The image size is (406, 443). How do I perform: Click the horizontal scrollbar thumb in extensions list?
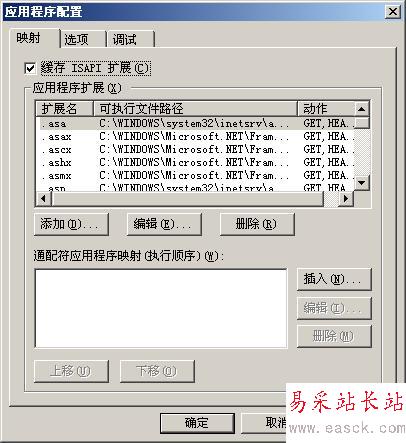pyautogui.click(x=187, y=199)
